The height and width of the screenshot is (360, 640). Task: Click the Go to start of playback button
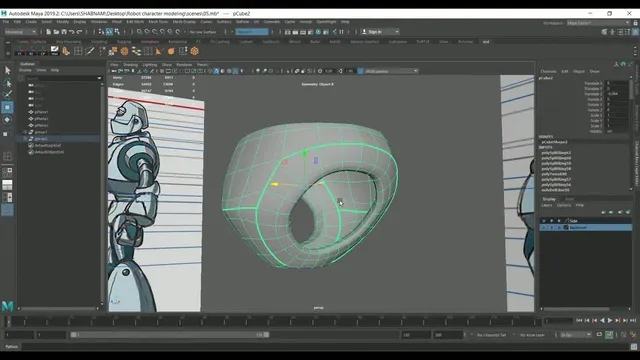[x=579, y=321]
